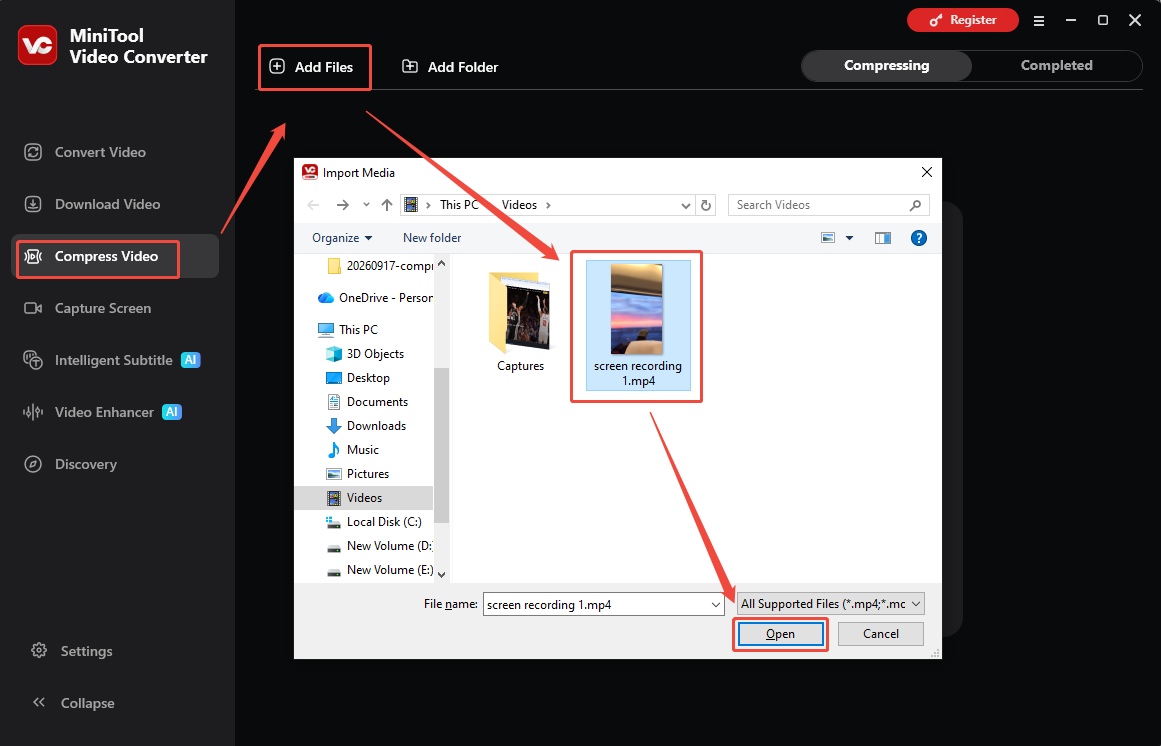Image resolution: width=1161 pixels, height=746 pixels.
Task: Open recent locations dropdown arrow
Action: click(x=366, y=205)
